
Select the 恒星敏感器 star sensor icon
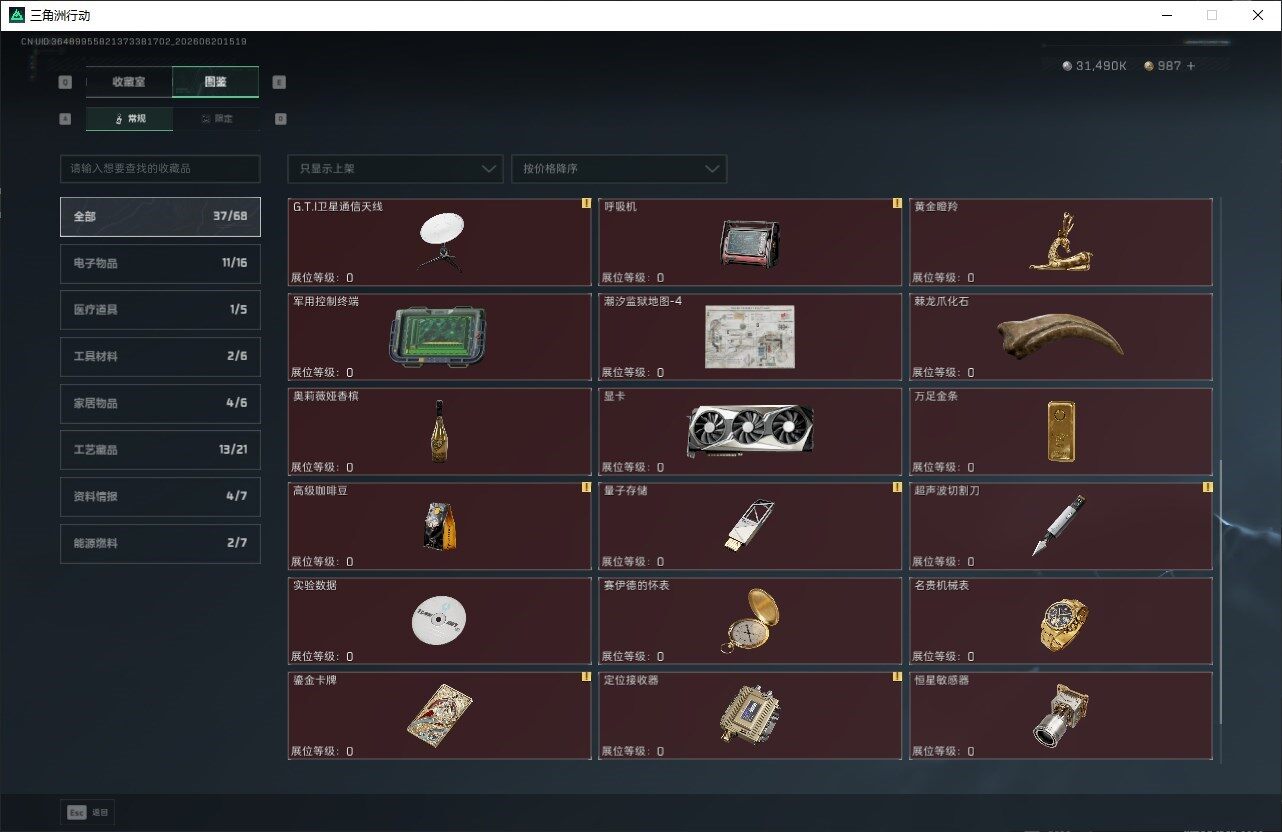tap(1060, 716)
